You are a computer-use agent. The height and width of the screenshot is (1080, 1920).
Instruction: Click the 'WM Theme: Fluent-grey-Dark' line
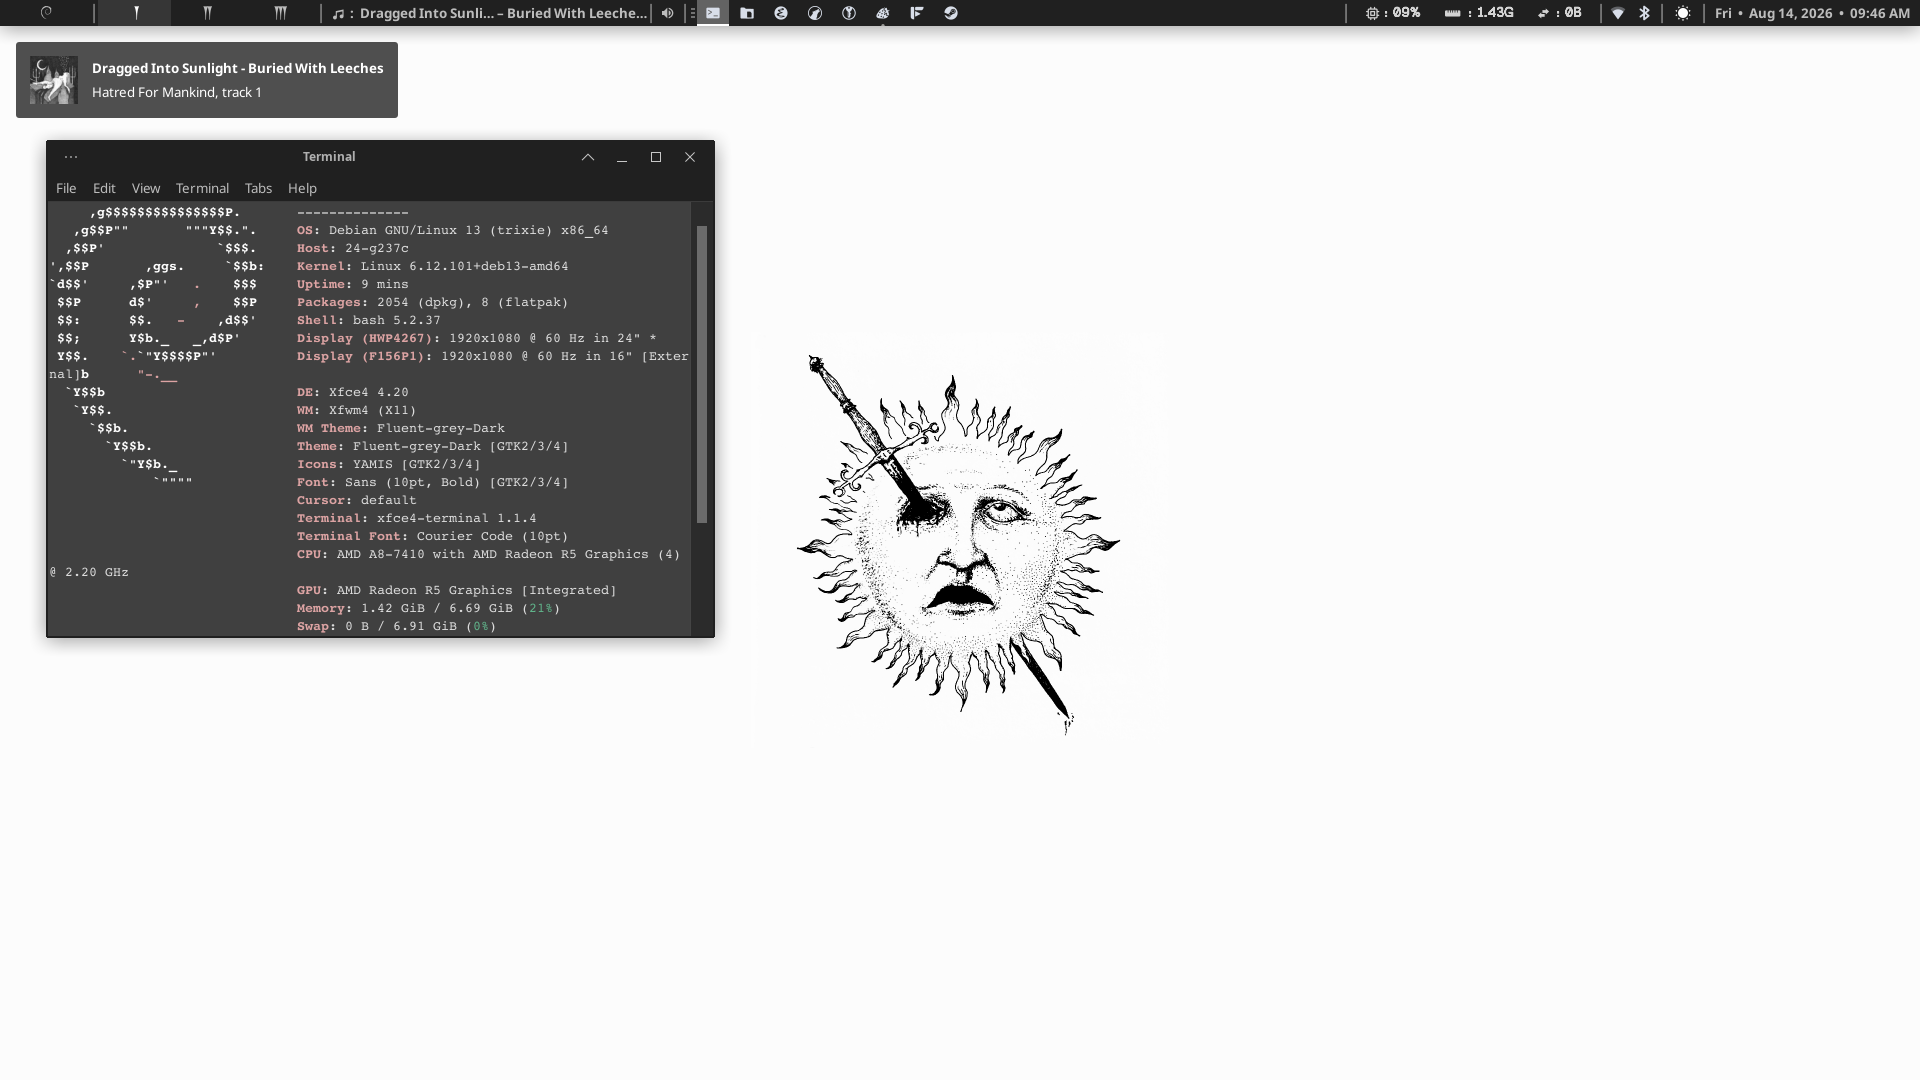pos(401,428)
